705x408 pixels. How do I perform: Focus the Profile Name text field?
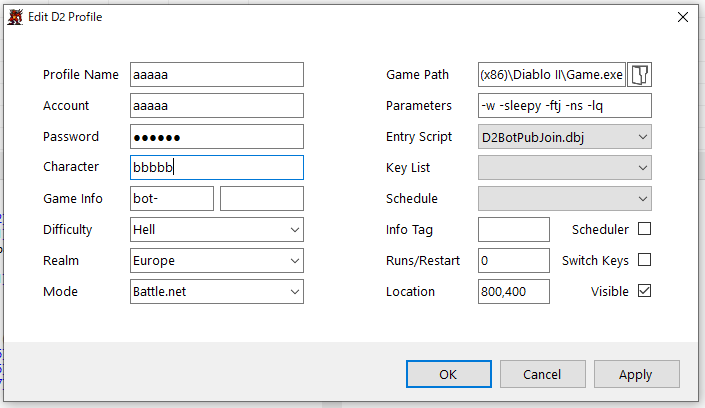(217, 75)
